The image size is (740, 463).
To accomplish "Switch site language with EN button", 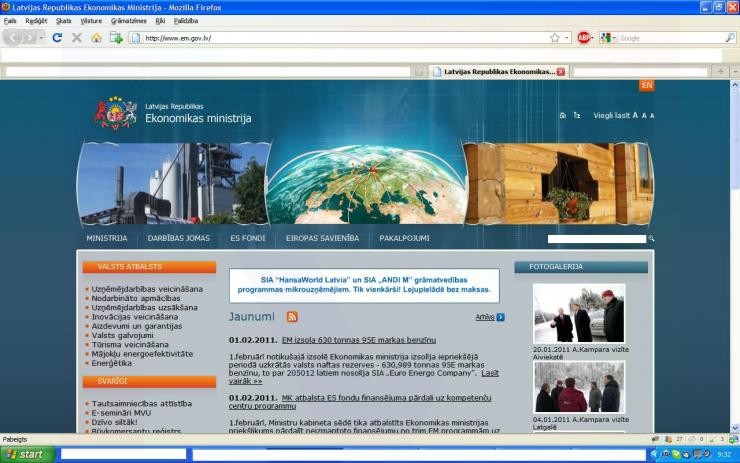I will pyautogui.click(x=646, y=86).
